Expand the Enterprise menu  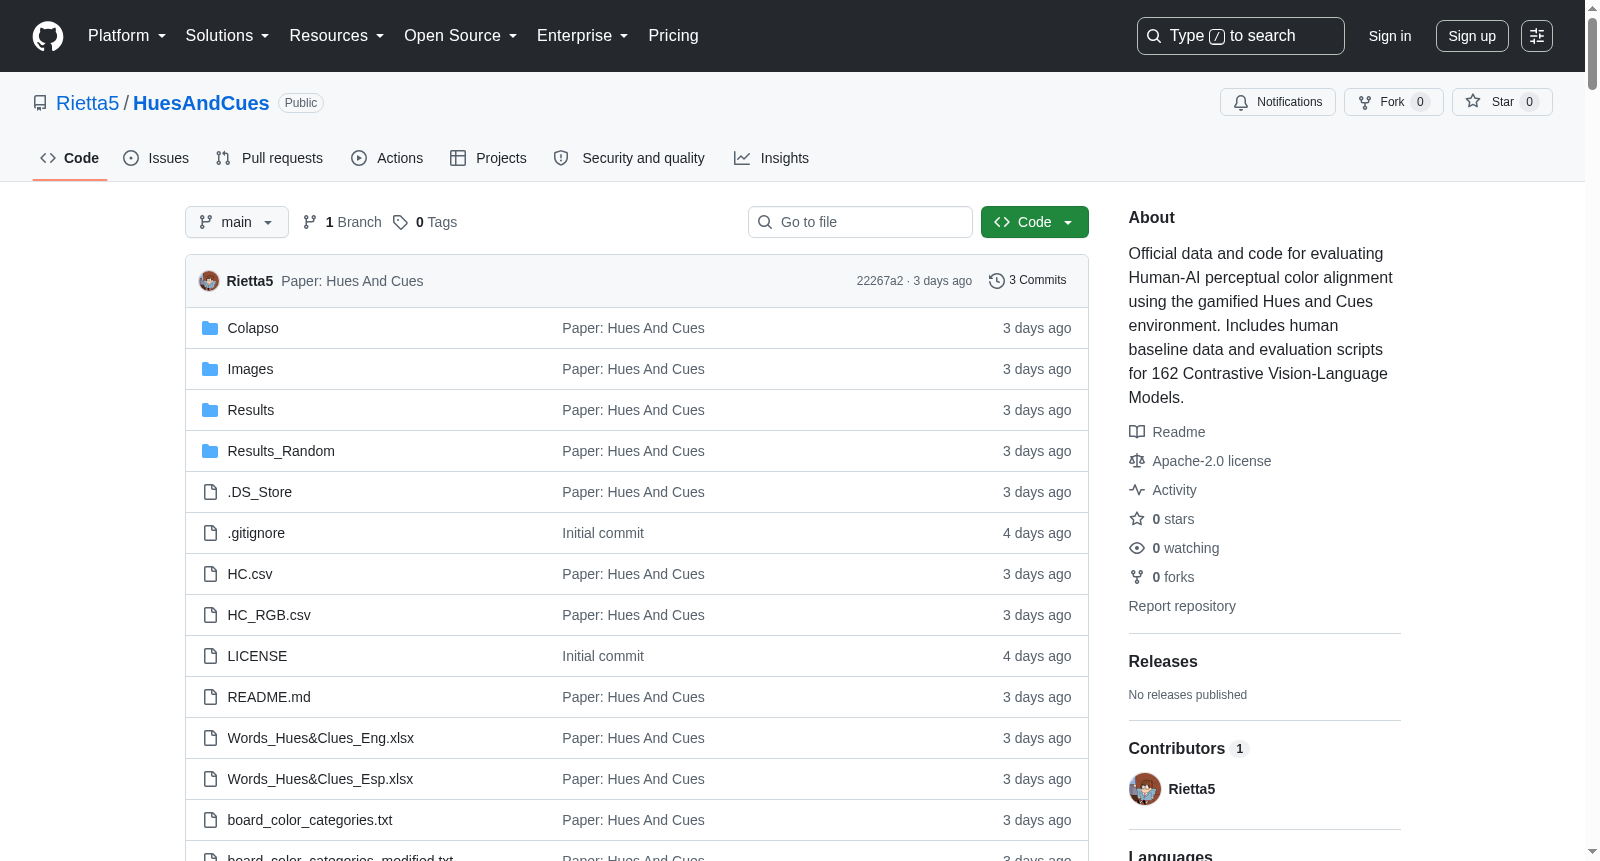[x=582, y=36]
